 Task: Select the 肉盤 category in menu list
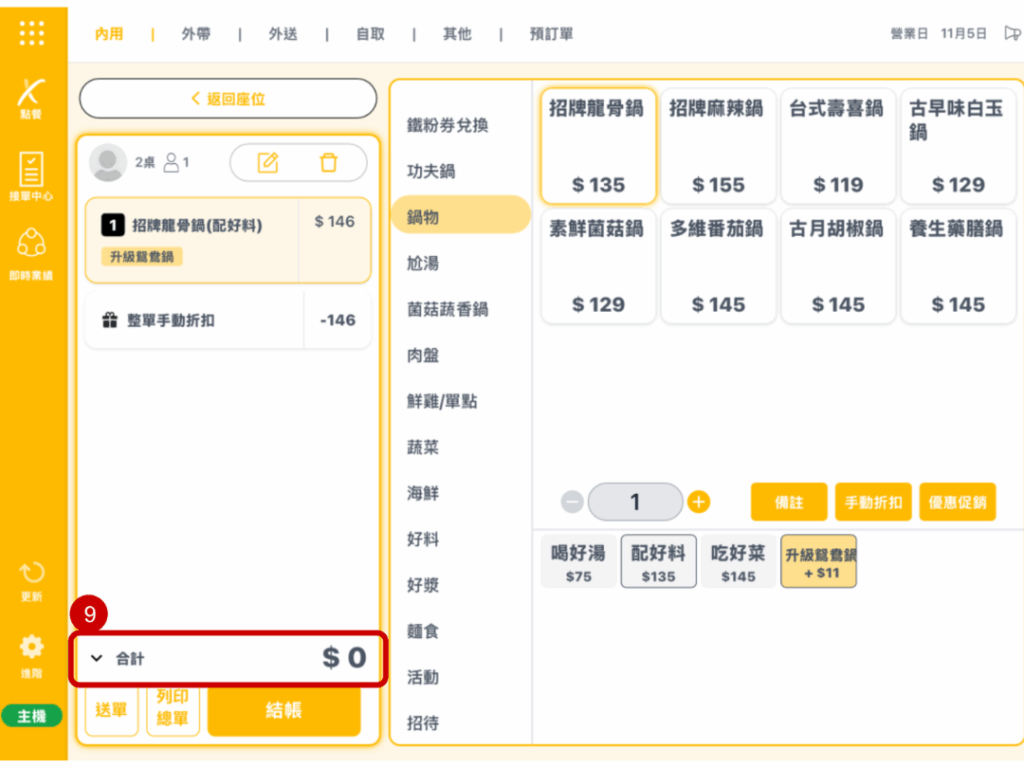coord(423,355)
